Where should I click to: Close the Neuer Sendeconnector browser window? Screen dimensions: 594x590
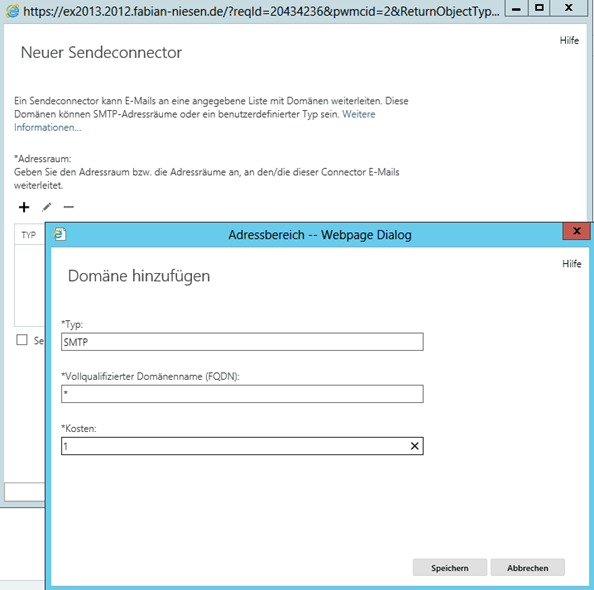[x=569, y=8]
